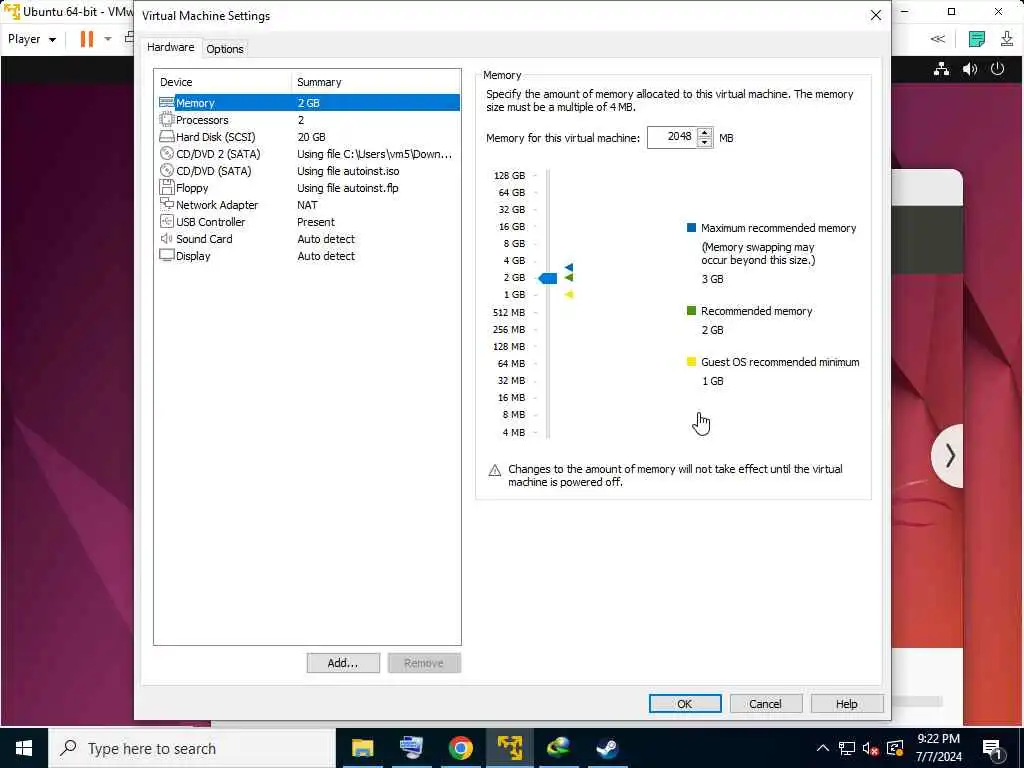Click the VMware download tools icon
1024x768 pixels.
1006,39
